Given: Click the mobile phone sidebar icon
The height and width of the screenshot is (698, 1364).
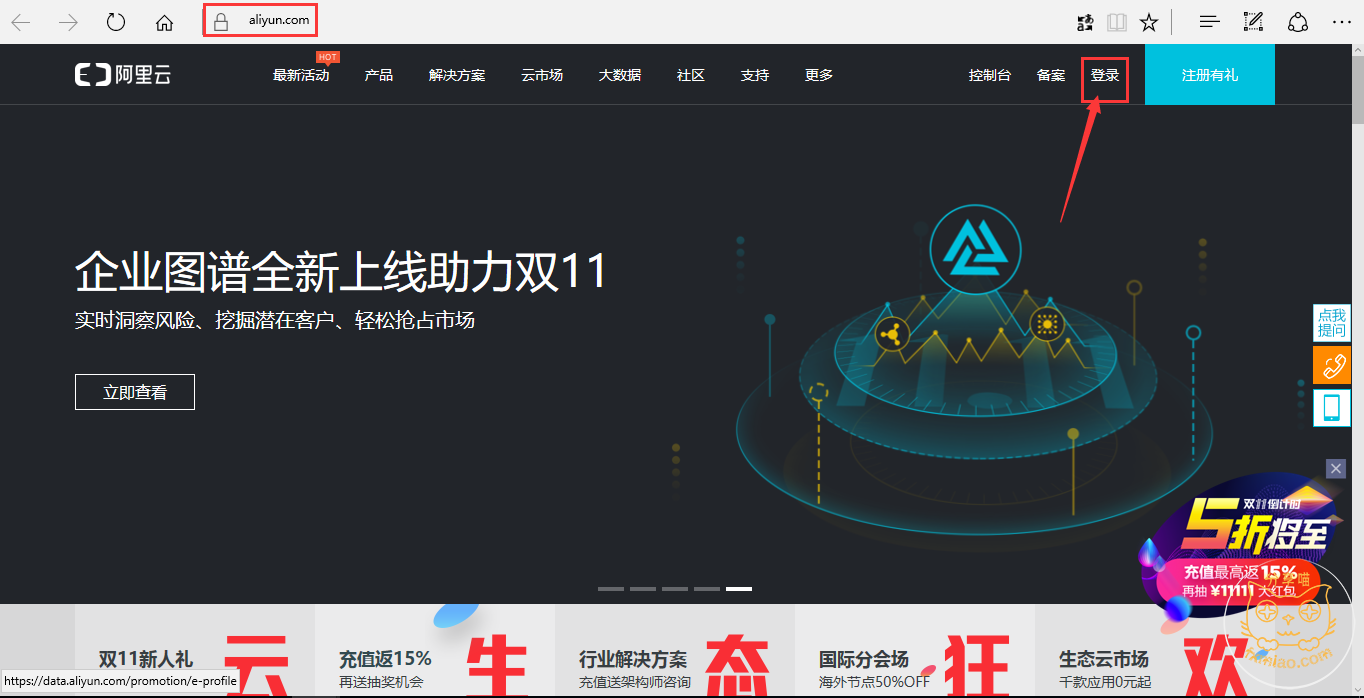Looking at the screenshot, I should tap(1332, 408).
